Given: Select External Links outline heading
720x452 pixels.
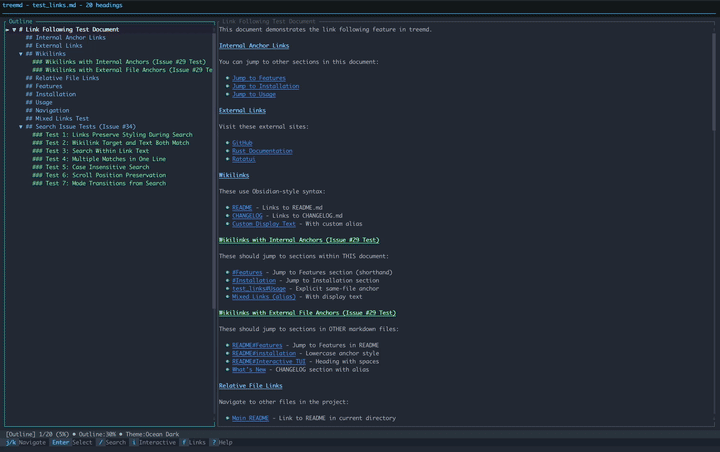Looking at the screenshot, I should 54,46.
